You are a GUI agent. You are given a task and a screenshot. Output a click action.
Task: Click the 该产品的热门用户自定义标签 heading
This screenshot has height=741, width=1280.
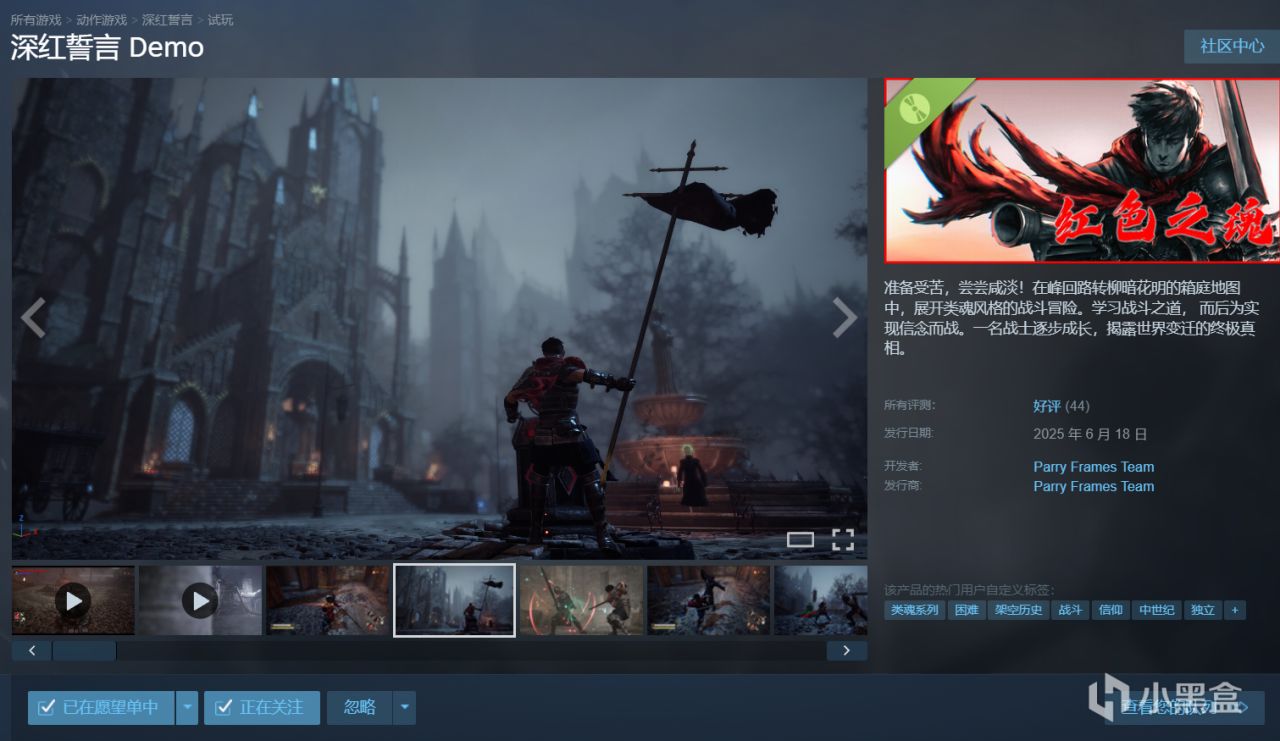969,590
